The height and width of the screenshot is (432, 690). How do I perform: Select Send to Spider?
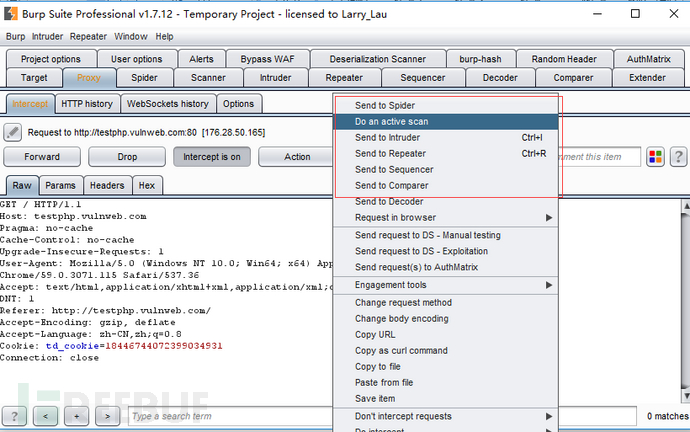(445, 106)
